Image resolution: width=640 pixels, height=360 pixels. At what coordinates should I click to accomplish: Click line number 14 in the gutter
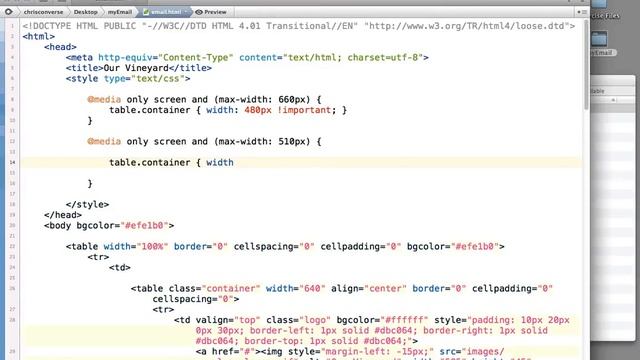coord(12,162)
